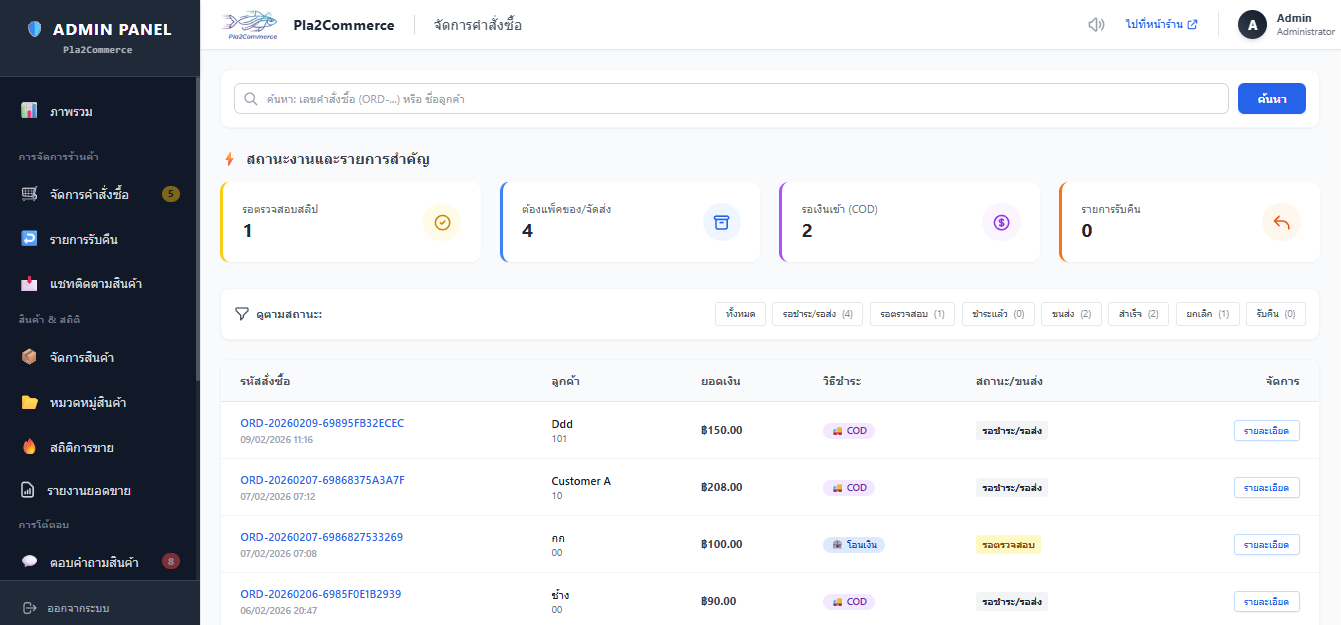
Task: Open จัดการสินค้า menu item
Action: pyautogui.click(x=99, y=357)
